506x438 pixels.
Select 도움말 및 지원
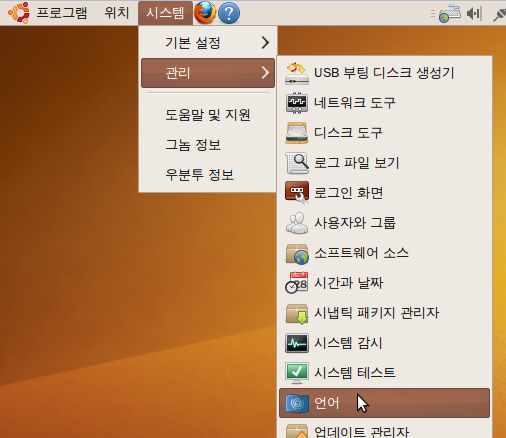(x=208, y=115)
